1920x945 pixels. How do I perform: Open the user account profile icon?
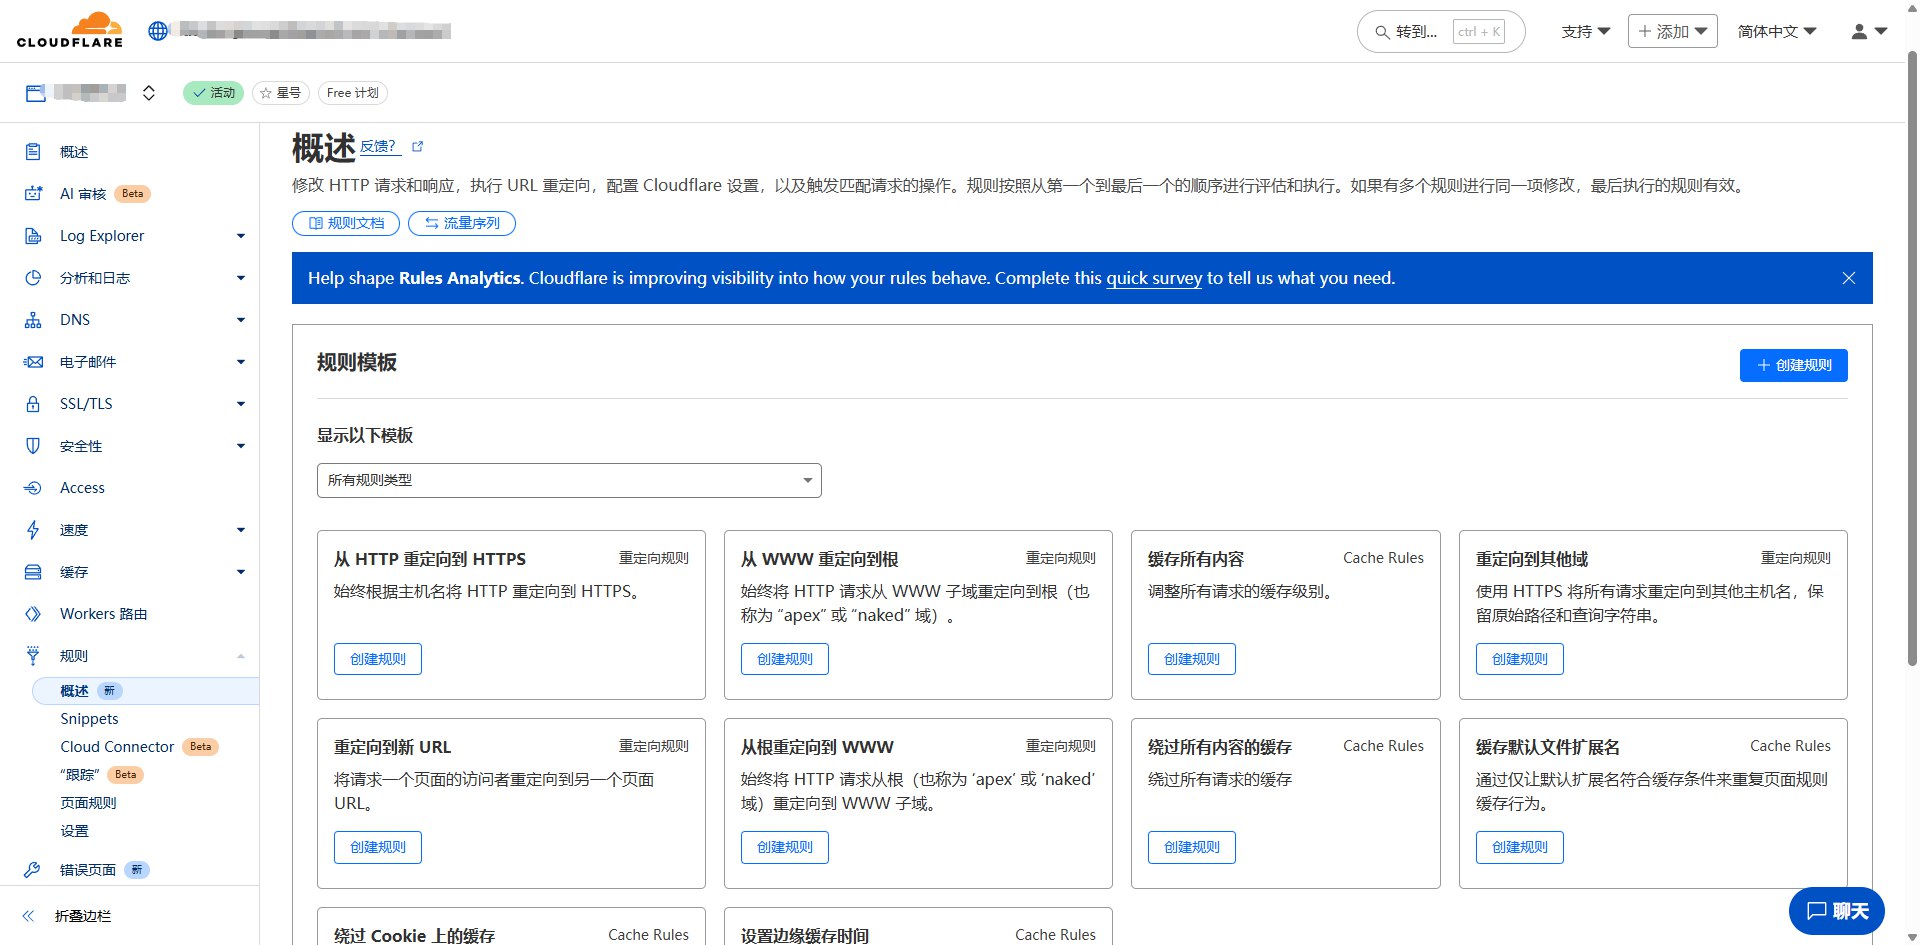click(1859, 32)
